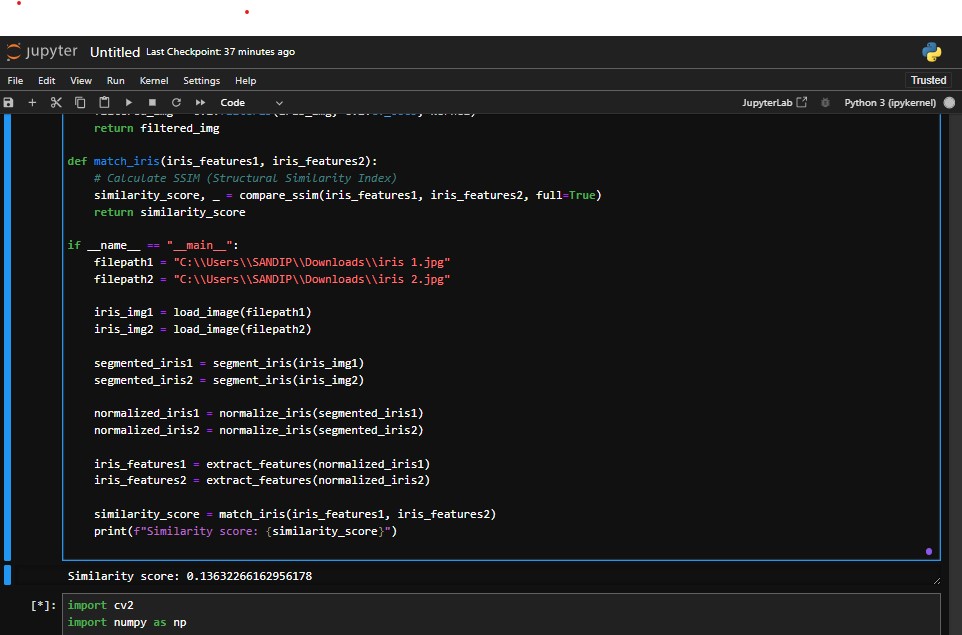Cut selected cell with scissors icon
This screenshot has width=962, height=635.
pyautogui.click(x=56, y=102)
